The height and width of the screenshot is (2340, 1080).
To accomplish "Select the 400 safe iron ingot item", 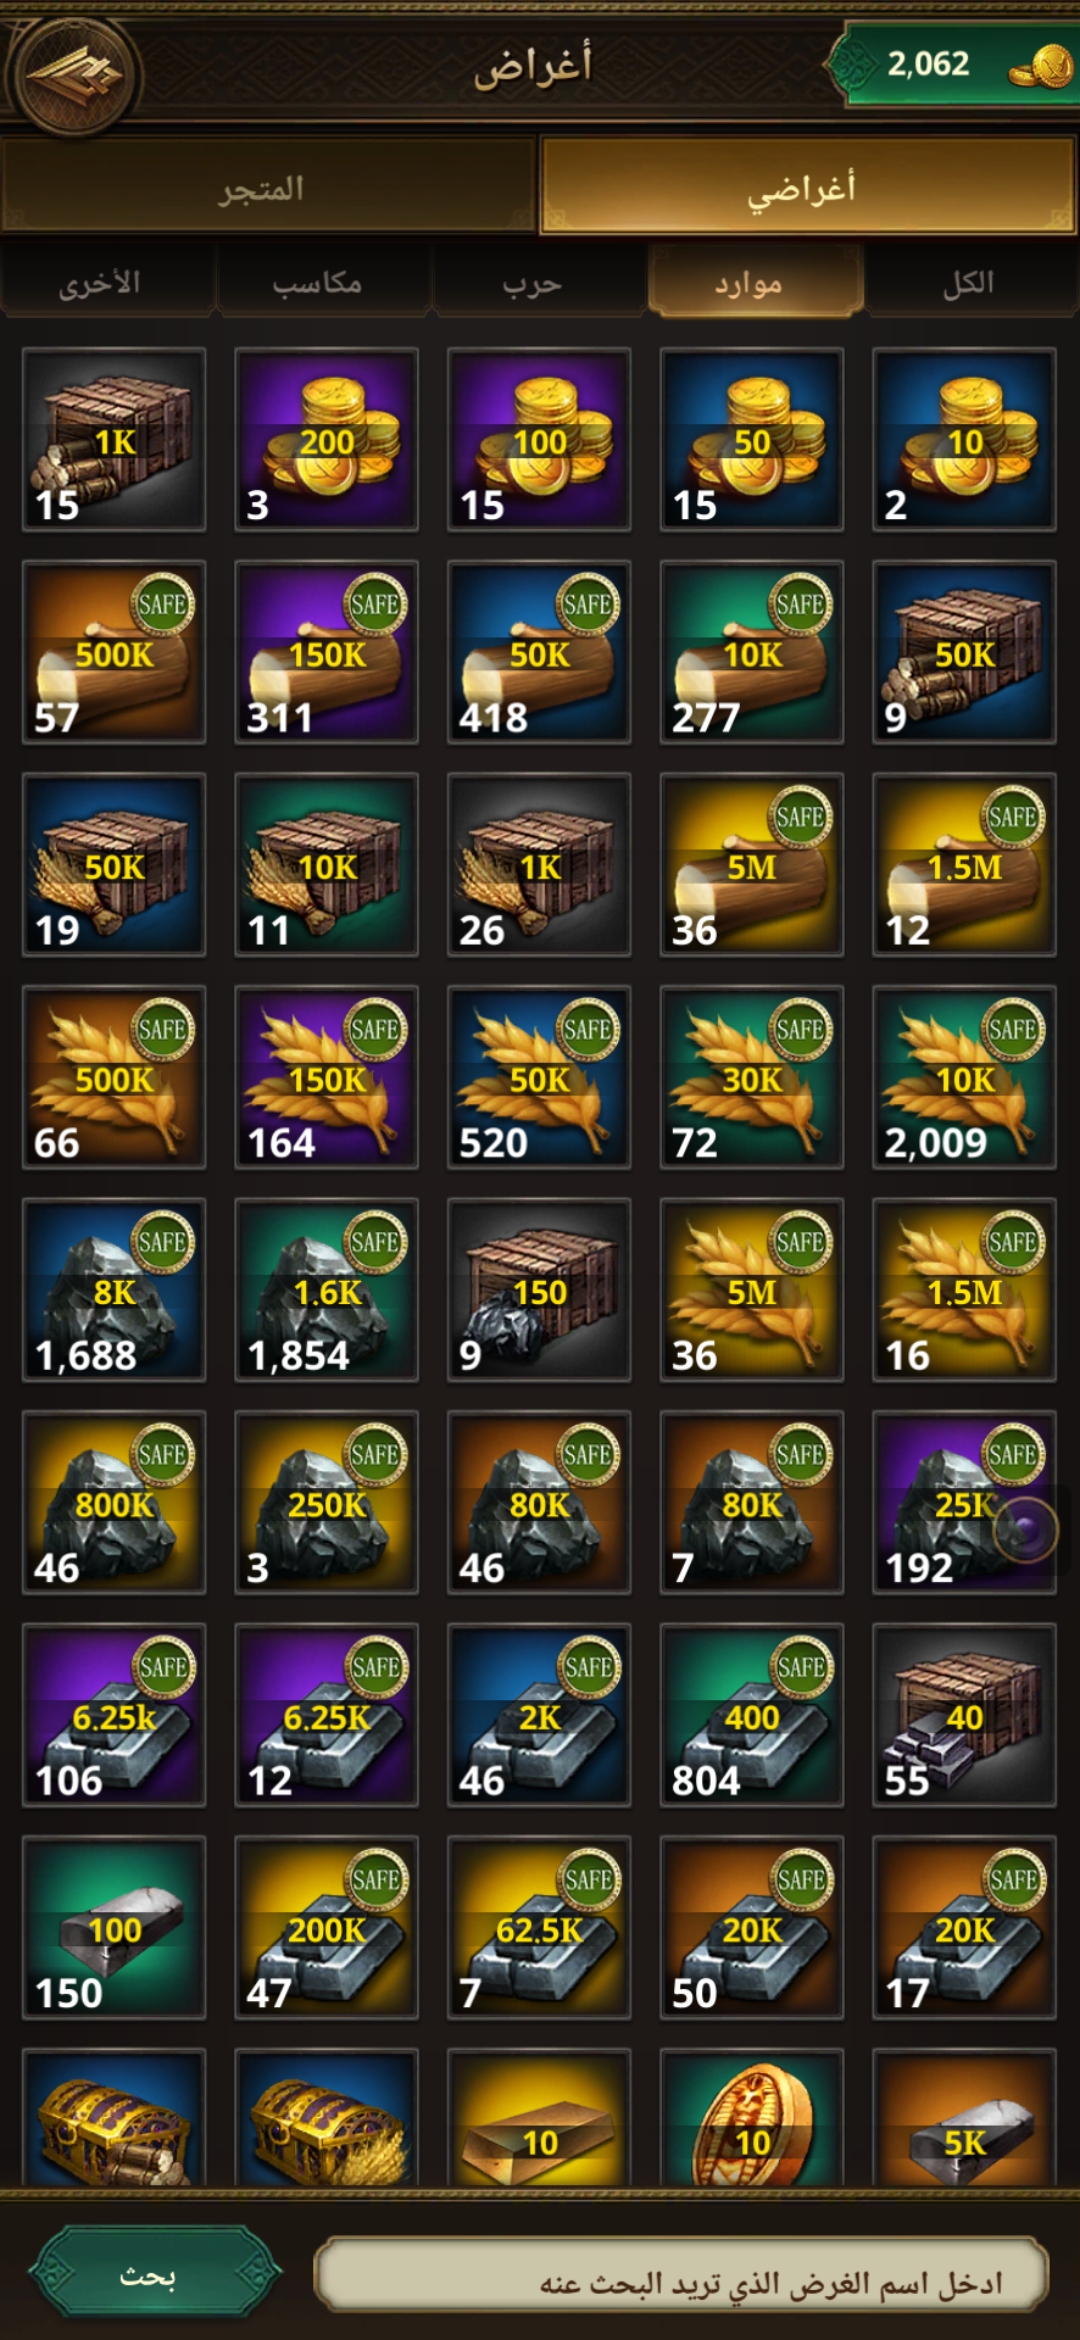I will [752, 1715].
